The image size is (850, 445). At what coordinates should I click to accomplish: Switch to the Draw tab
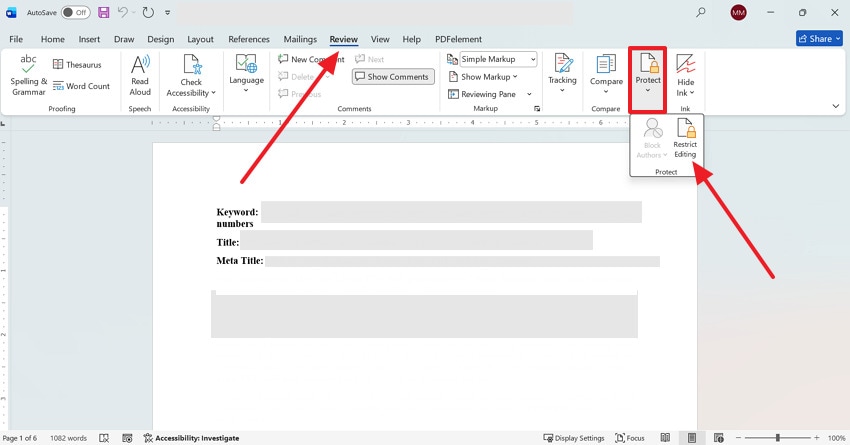coord(124,39)
